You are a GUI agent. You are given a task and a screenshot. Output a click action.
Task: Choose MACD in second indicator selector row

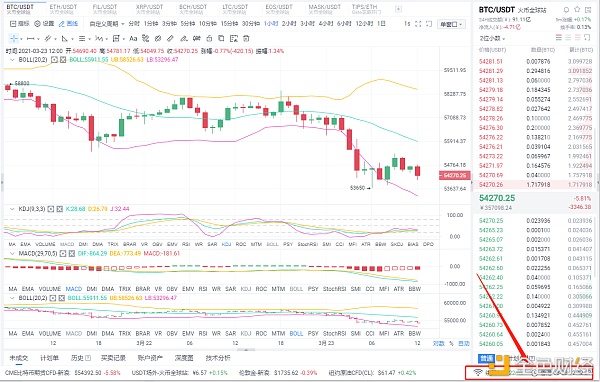(x=73, y=289)
